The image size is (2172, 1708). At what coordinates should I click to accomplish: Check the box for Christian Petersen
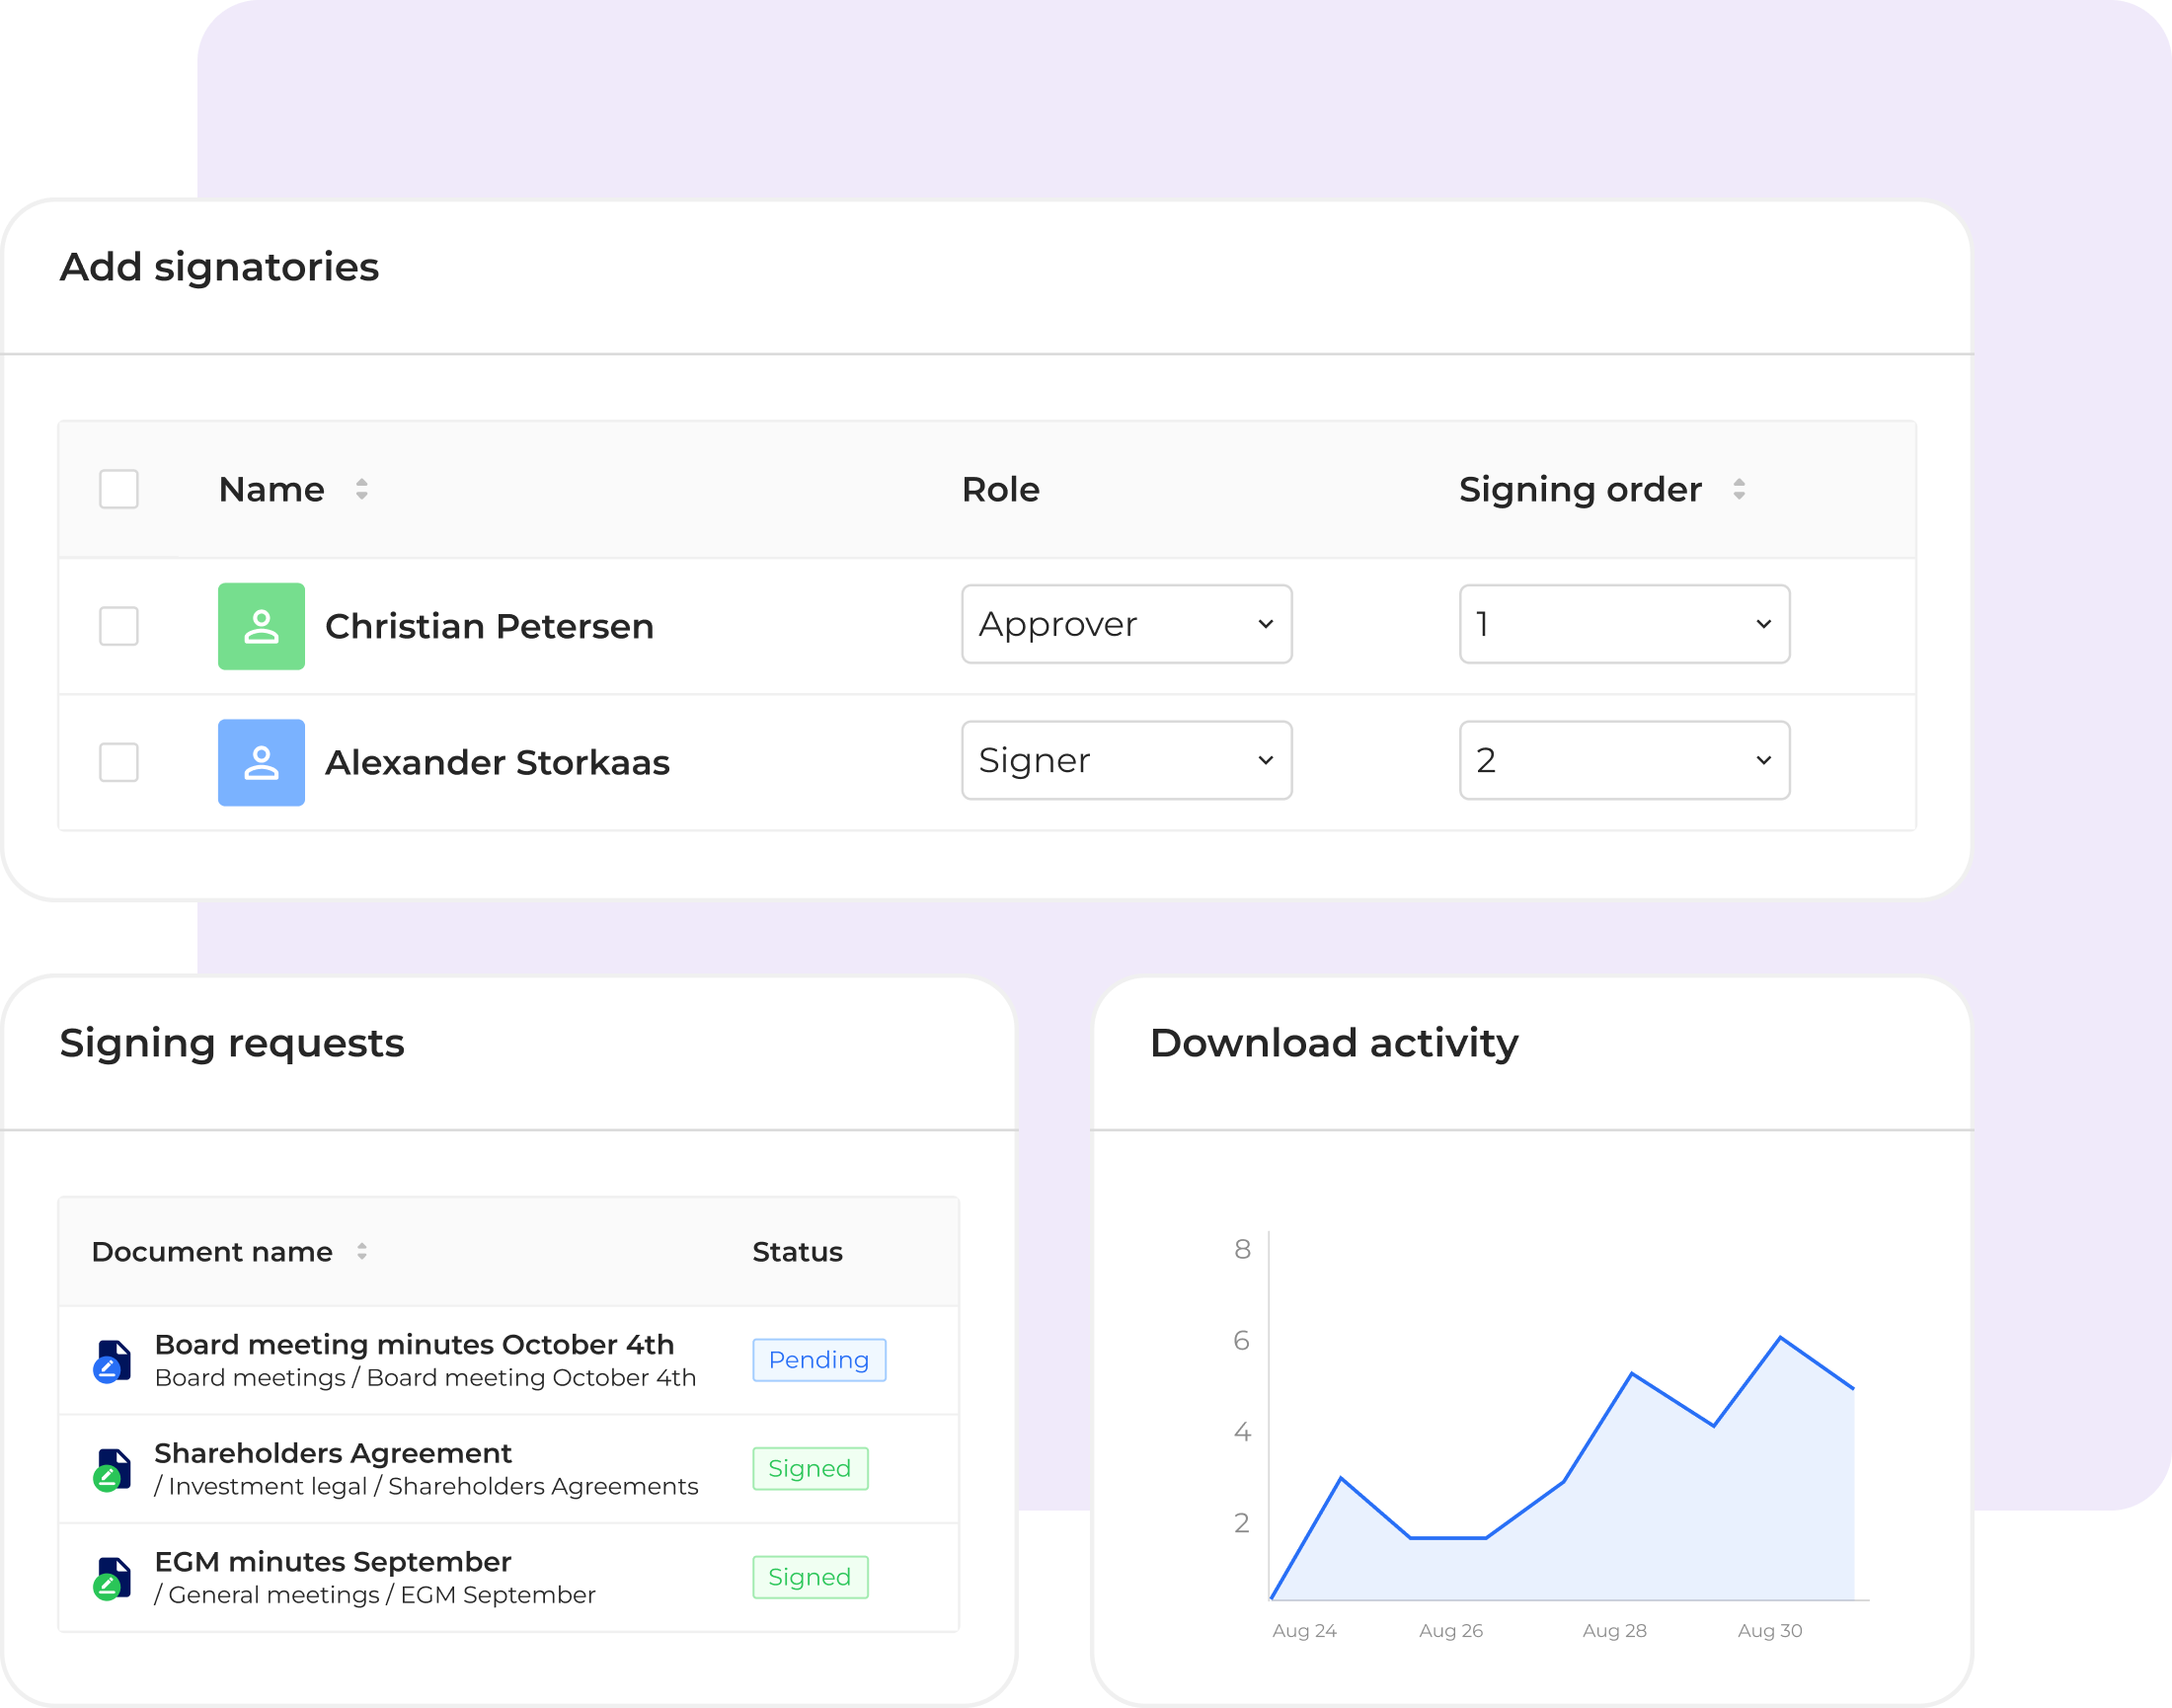(119, 626)
